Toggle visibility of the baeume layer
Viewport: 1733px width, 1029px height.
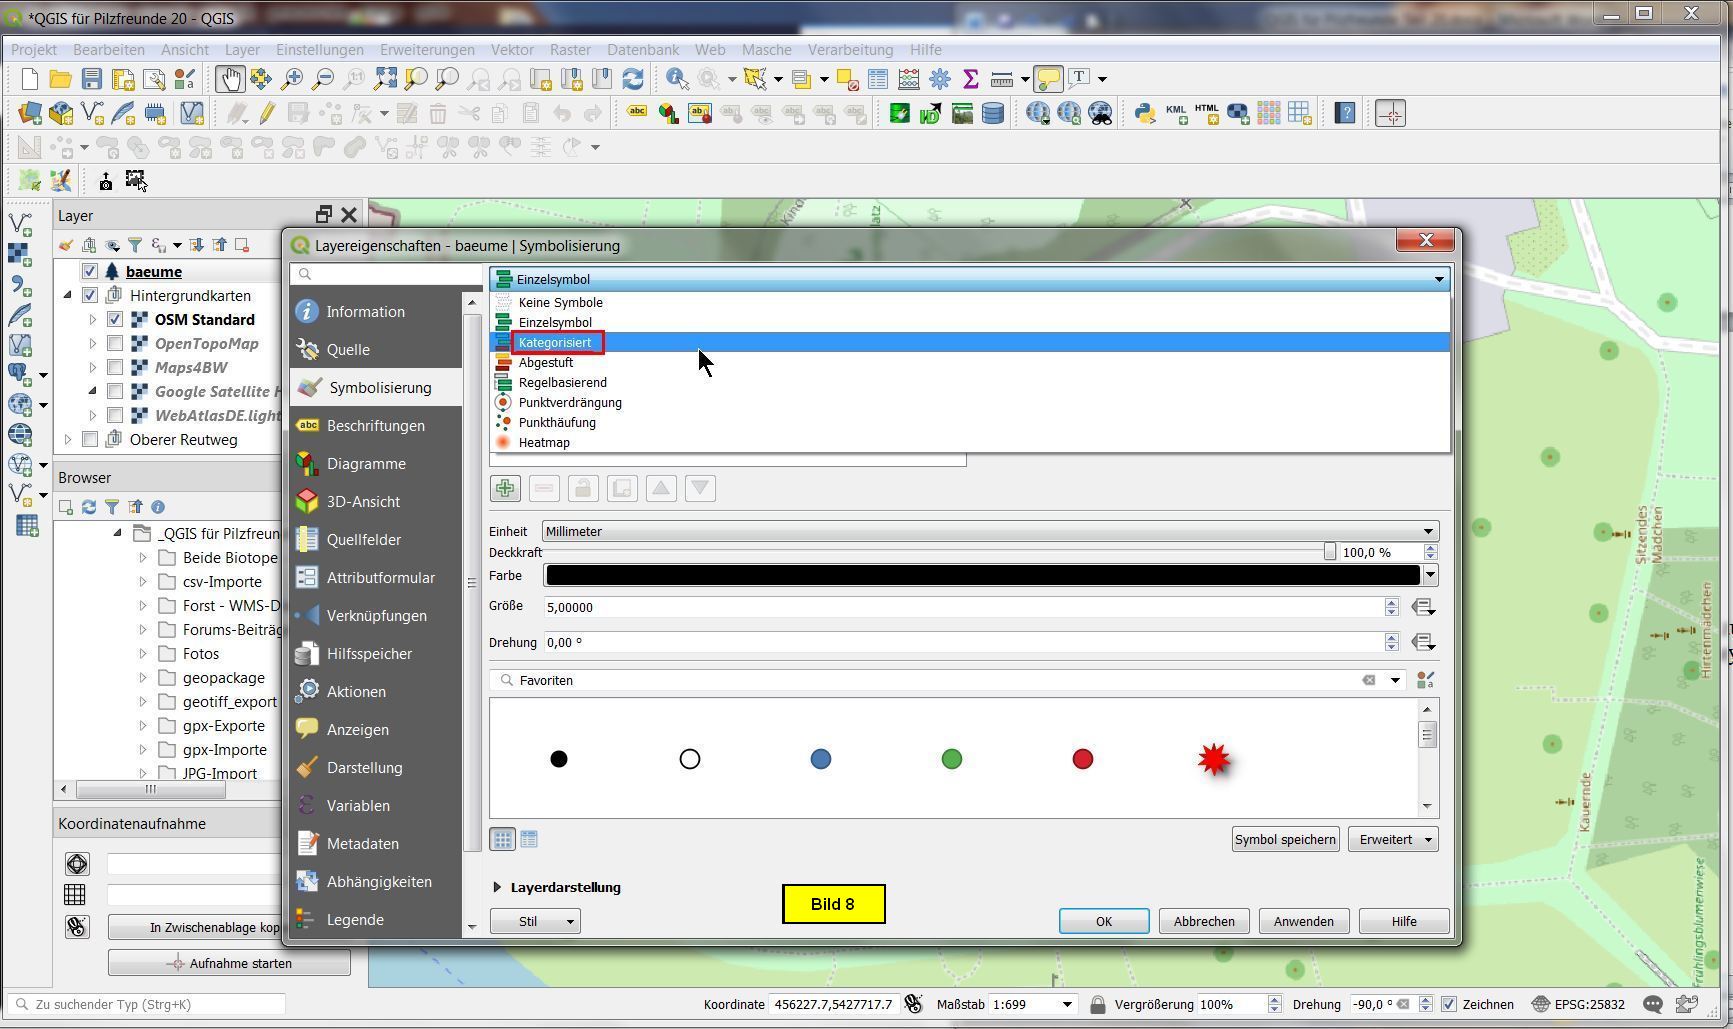point(90,272)
